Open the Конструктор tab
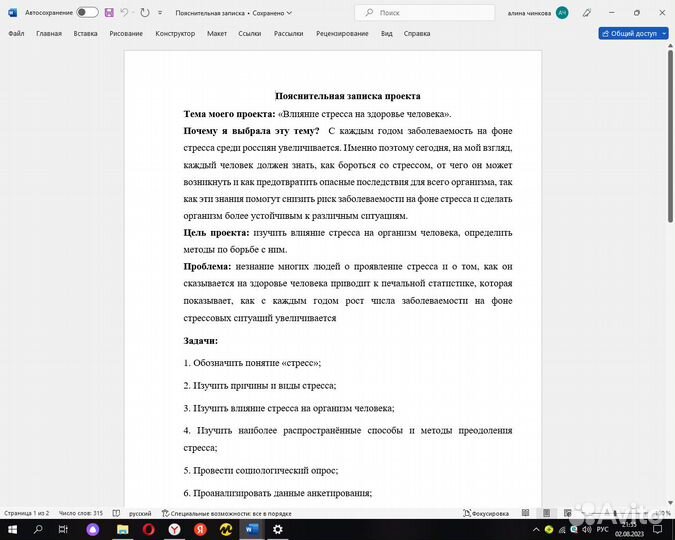The height and width of the screenshot is (540, 675). (x=175, y=34)
